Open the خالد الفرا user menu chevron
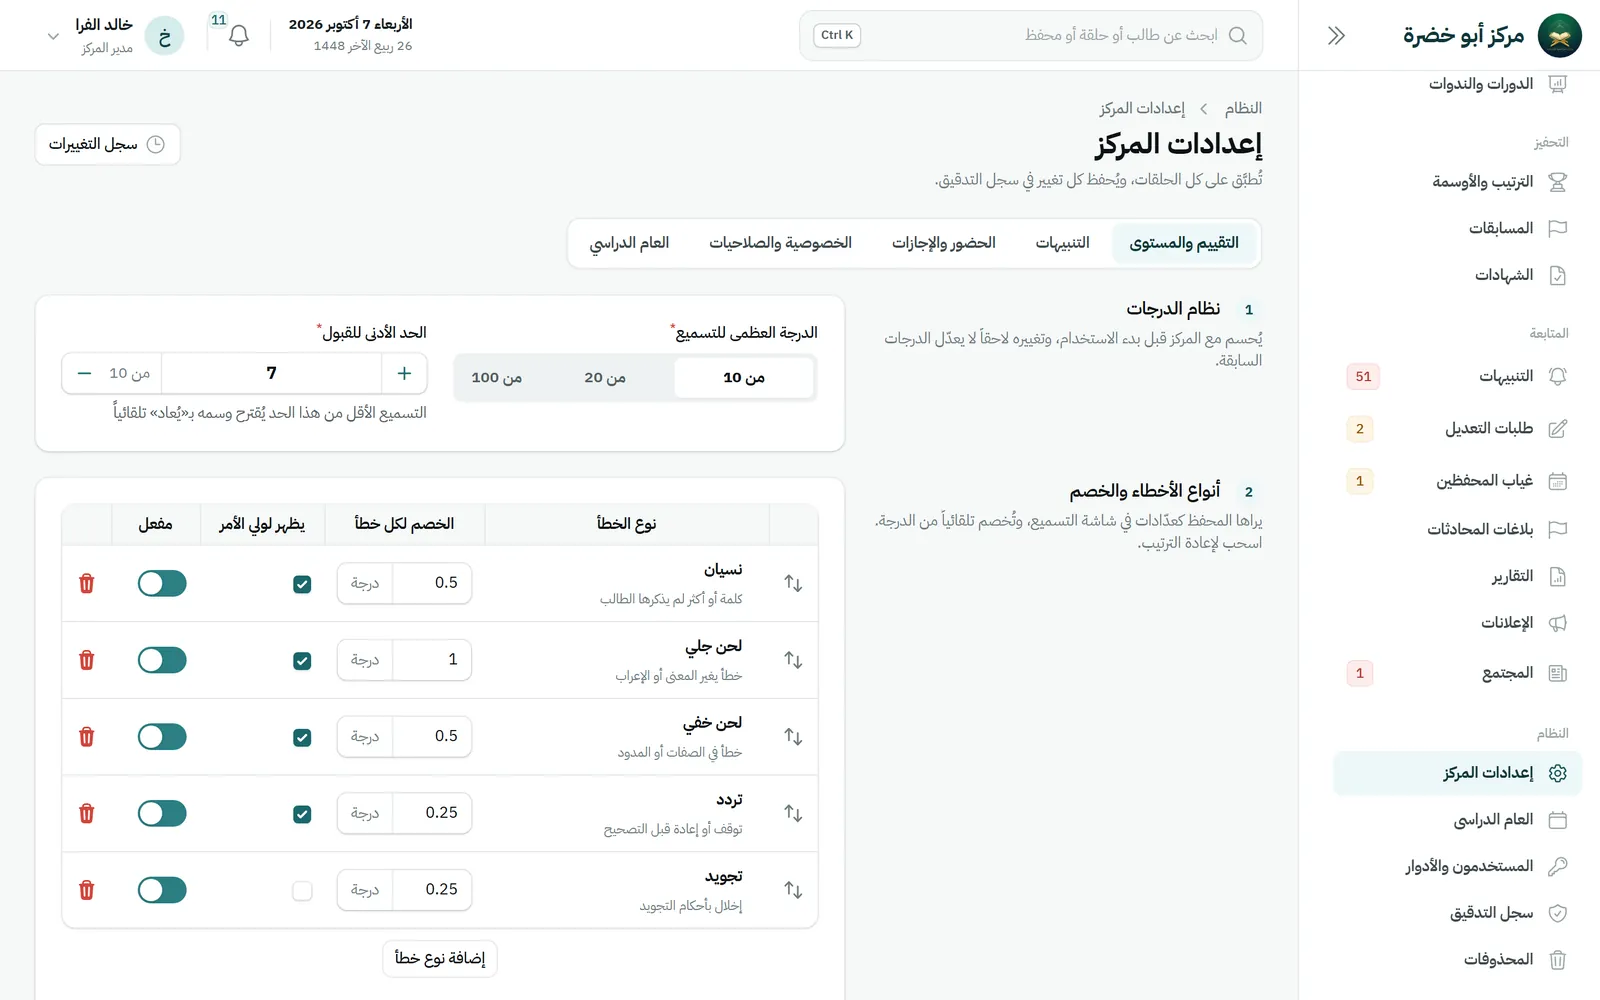 point(53,36)
